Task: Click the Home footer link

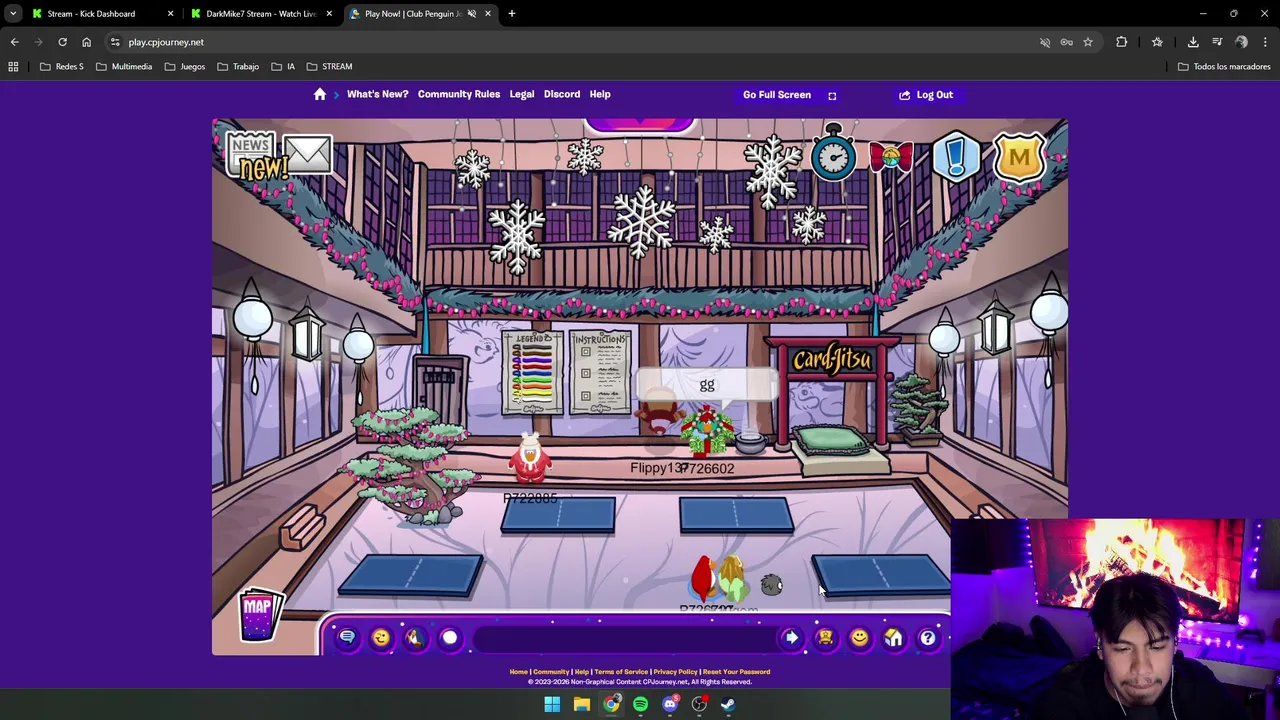Action: point(518,672)
